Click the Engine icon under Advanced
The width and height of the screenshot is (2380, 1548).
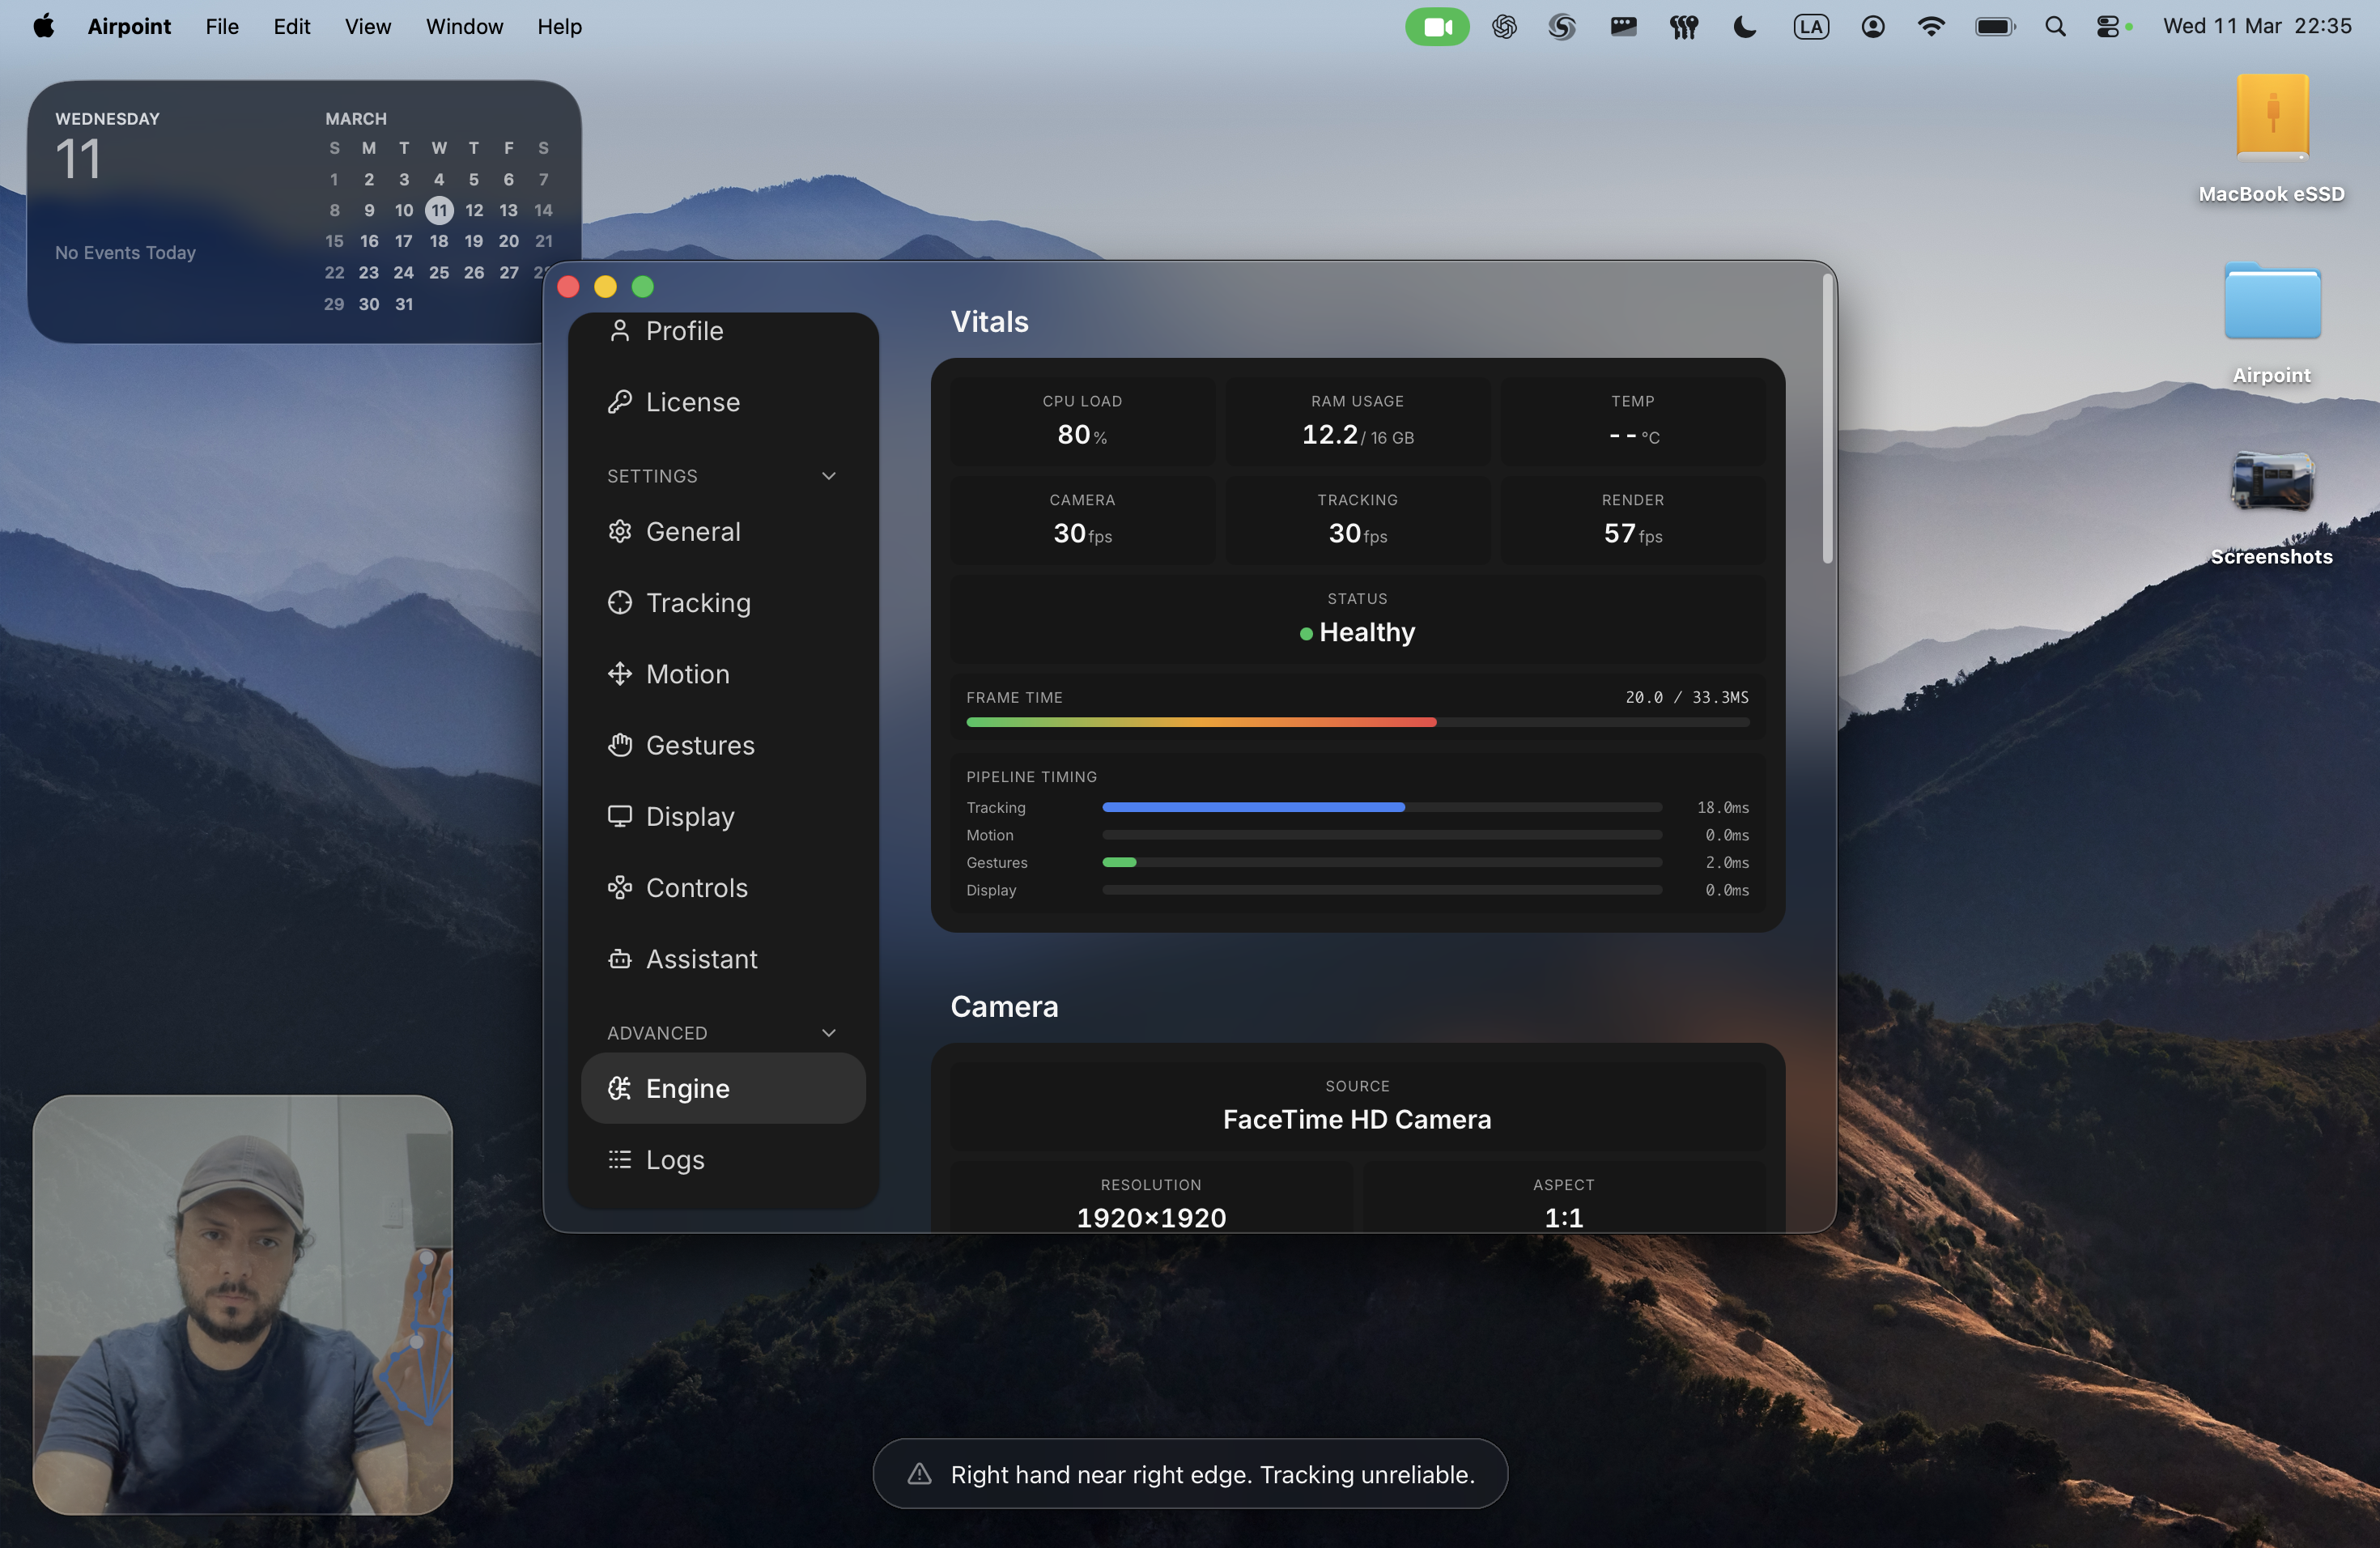point(619,1088)
